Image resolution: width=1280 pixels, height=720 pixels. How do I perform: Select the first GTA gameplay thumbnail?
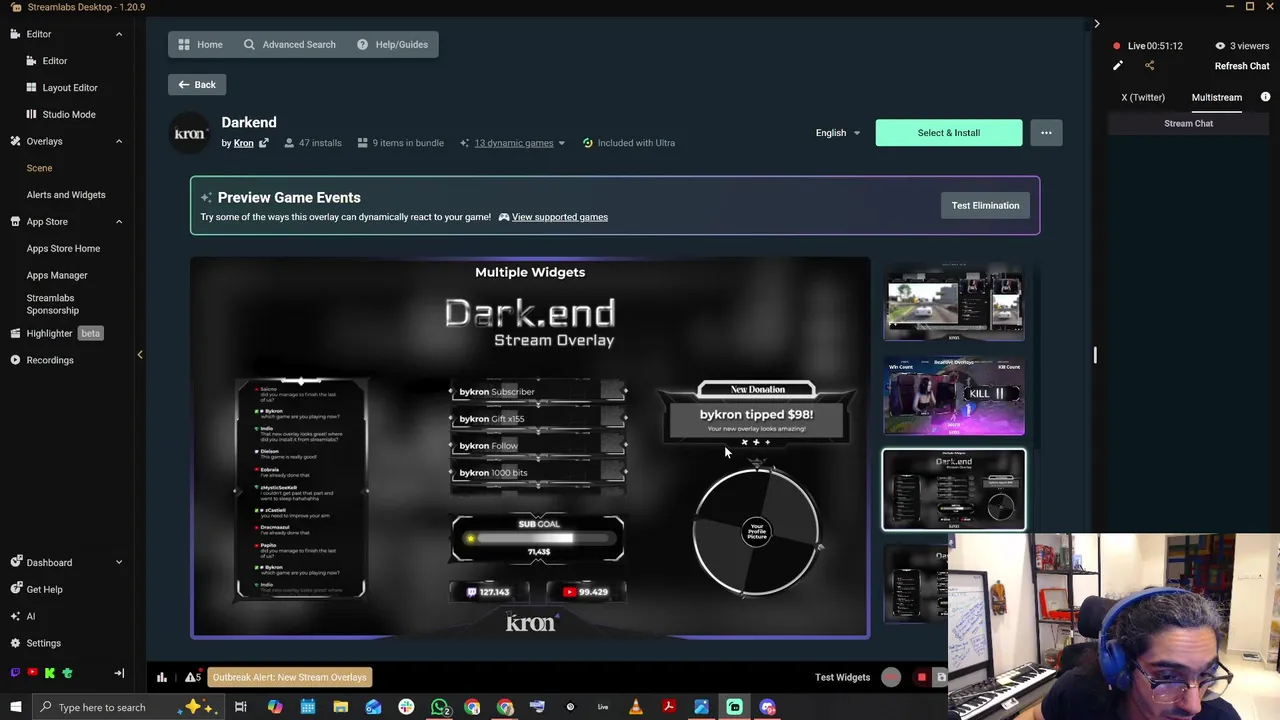tap(954, 304)
